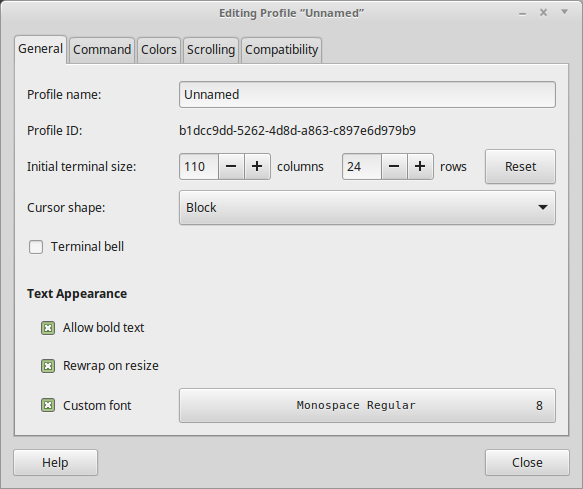Viewport: 583px width, 489px height.
Task: Open the Cursor shape dropdown
Action: [x=367, y=207]
